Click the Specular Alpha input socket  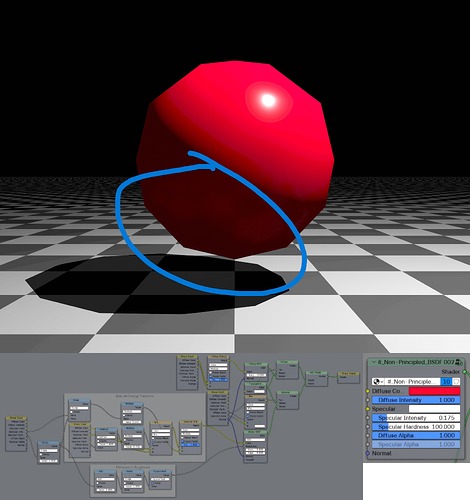[367, 444]
